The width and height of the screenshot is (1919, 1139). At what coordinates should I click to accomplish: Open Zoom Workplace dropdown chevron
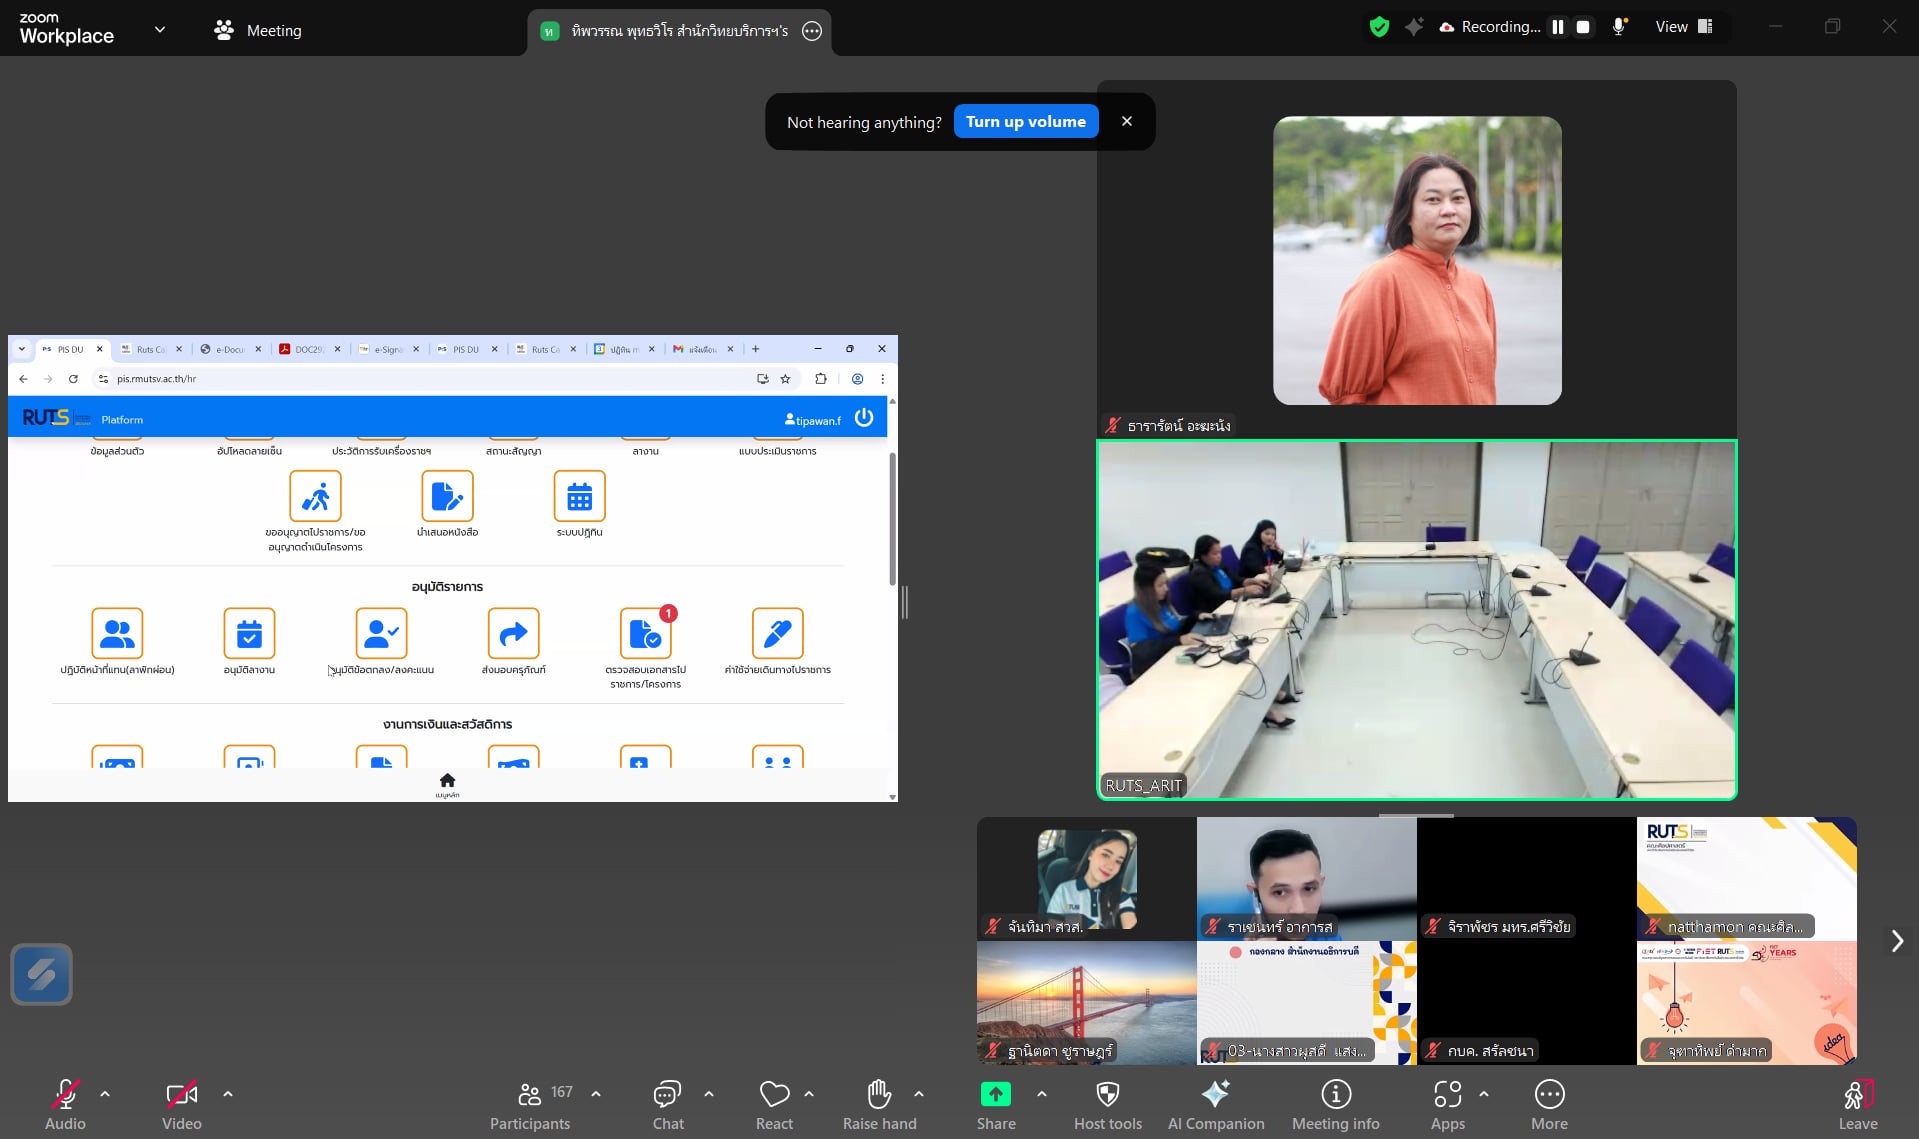pos(160,29)
